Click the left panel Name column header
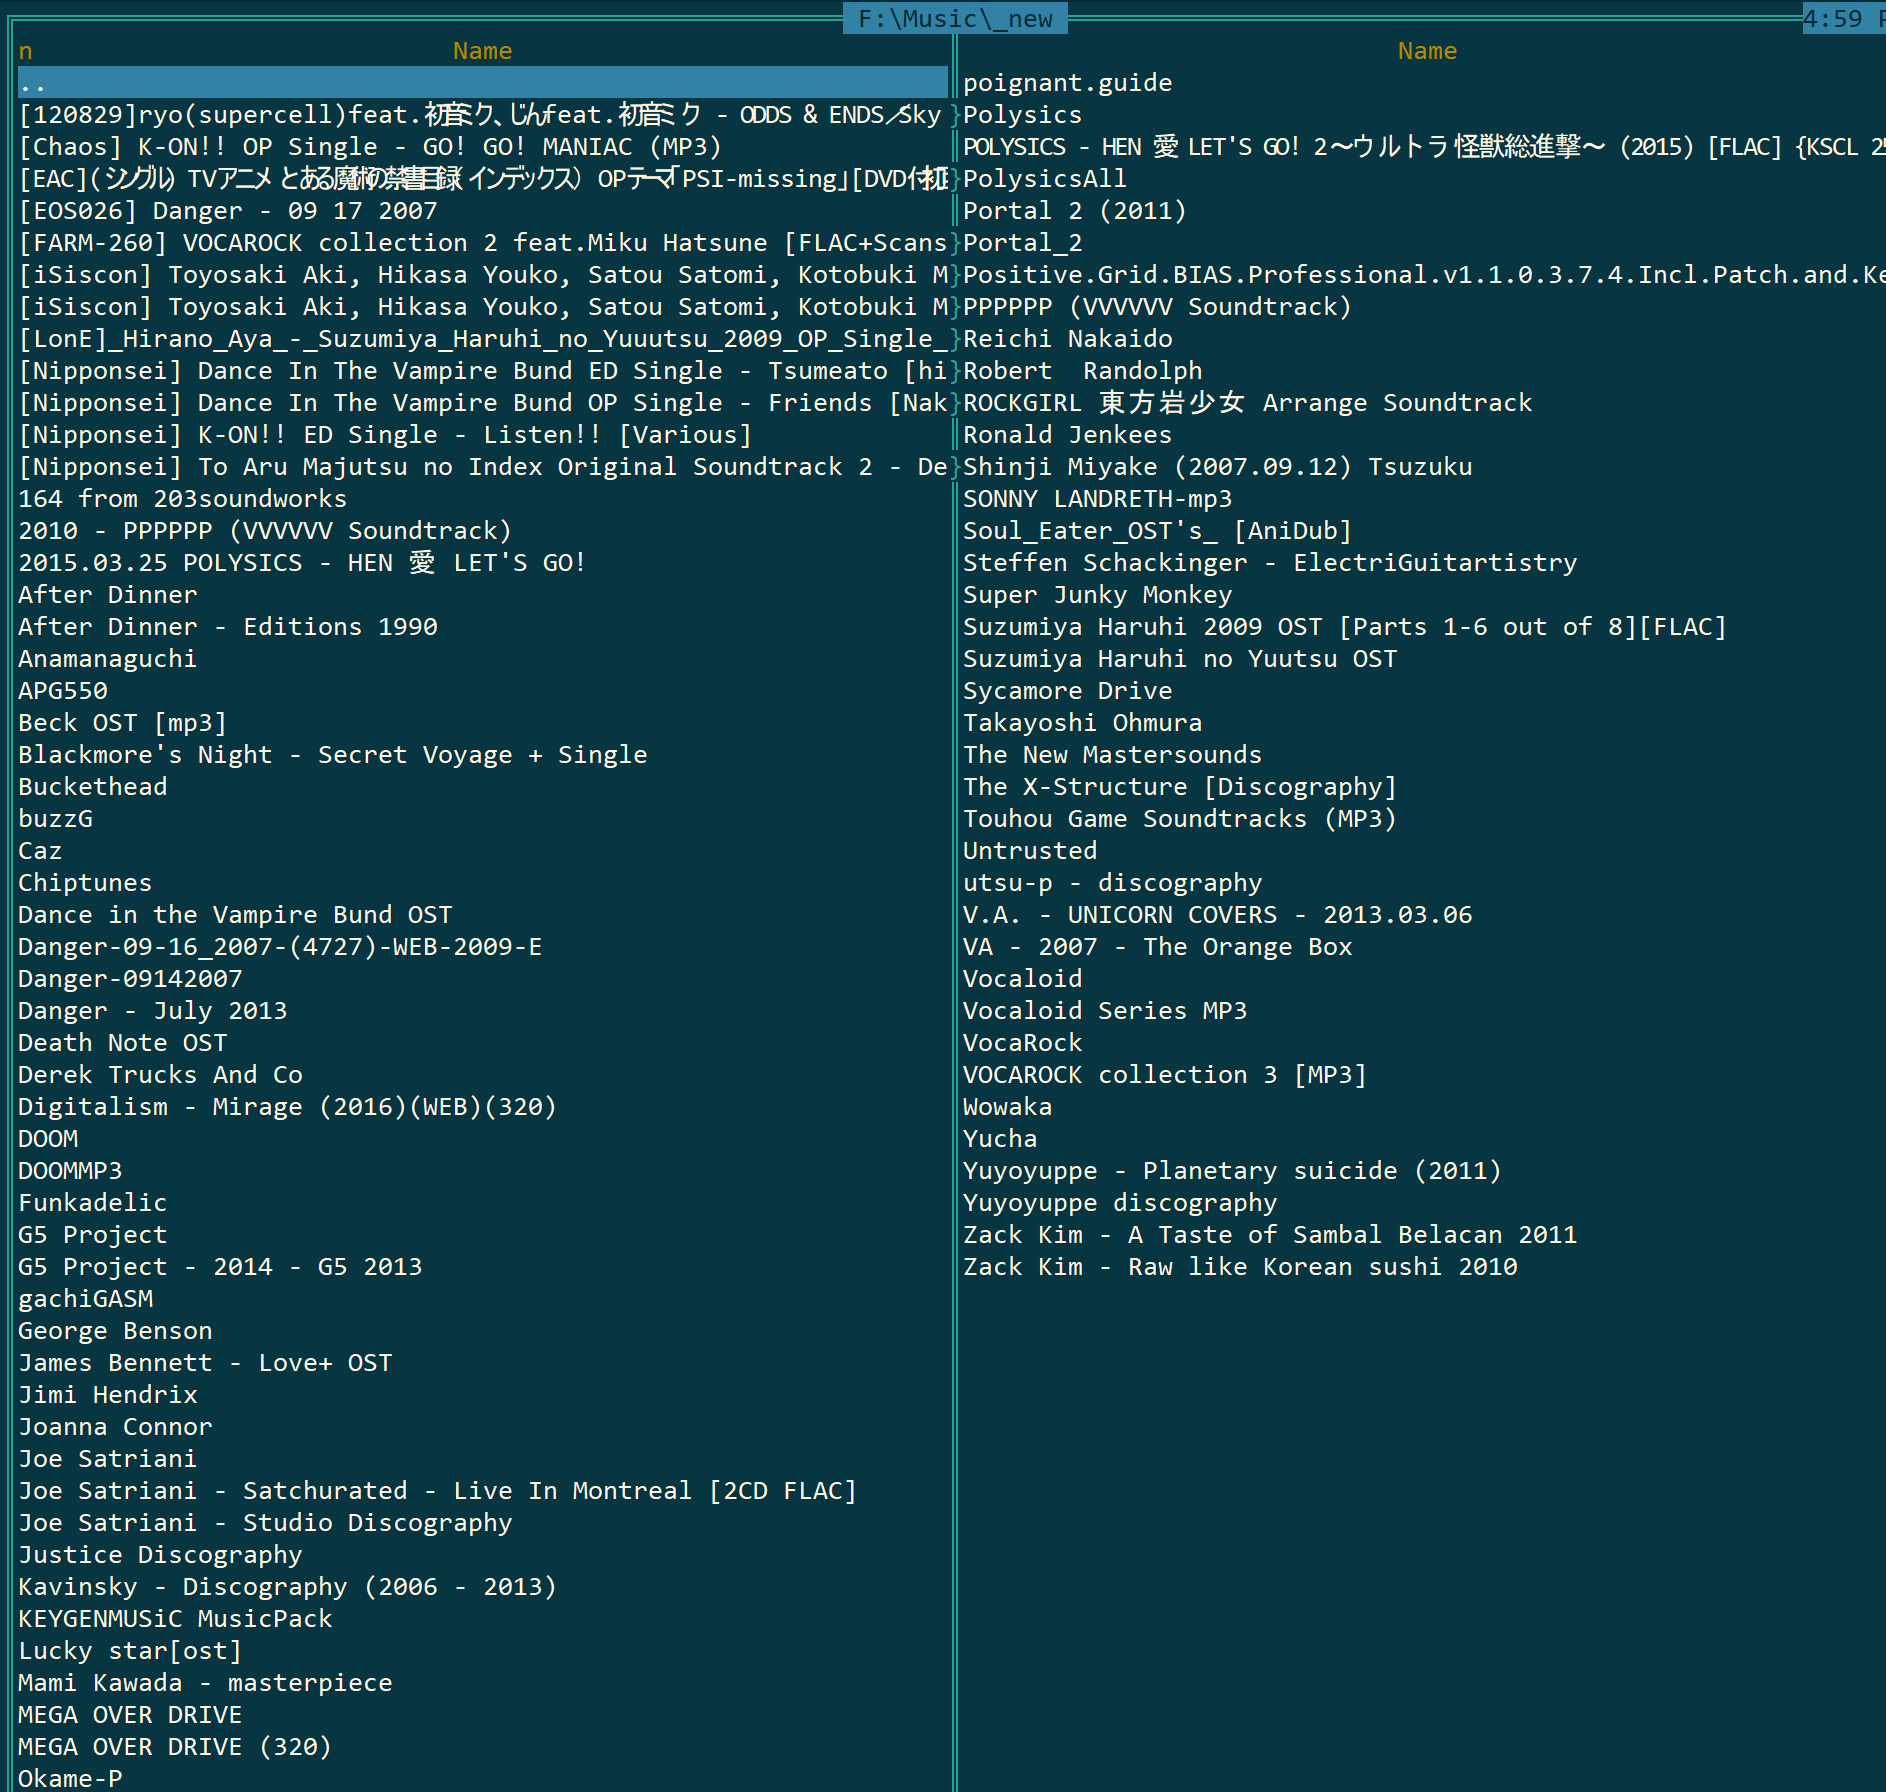Image resolution: width=1886 pixels, height=1792 pixels. click(x=482, y=51)
